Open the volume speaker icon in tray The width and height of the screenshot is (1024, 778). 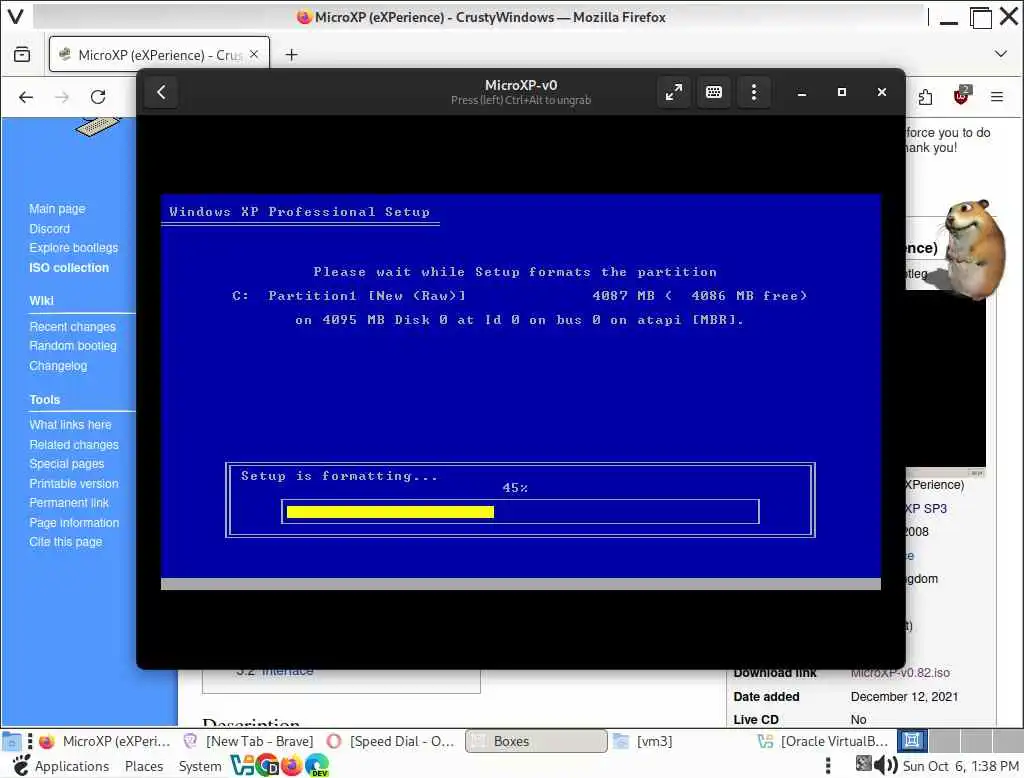coord(886,764)
